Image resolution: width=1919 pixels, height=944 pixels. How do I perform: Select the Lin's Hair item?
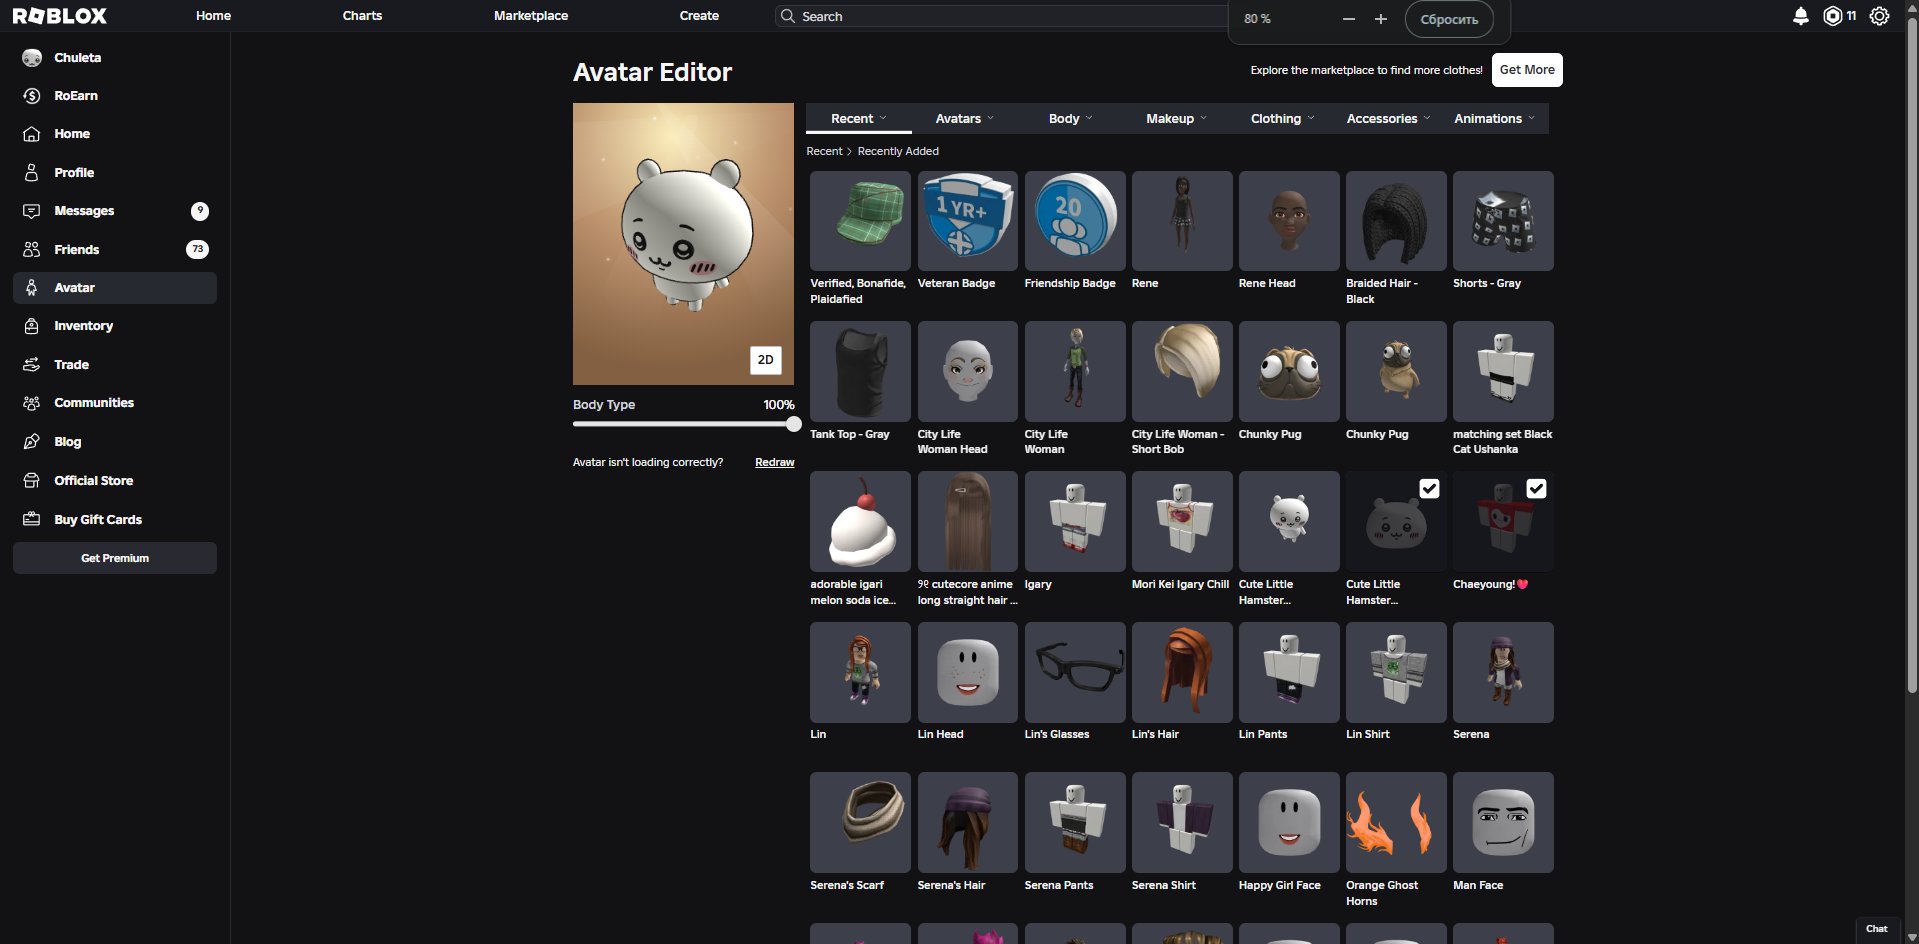pos(1182,672)
